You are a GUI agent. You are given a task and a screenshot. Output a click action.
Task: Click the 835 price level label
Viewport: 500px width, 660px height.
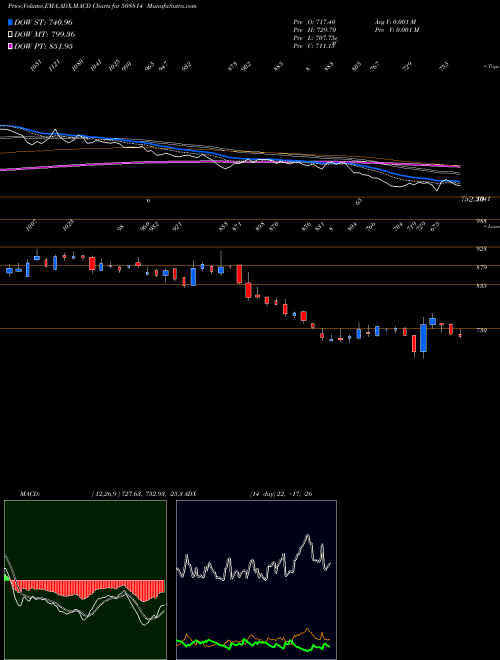[481, 286]
